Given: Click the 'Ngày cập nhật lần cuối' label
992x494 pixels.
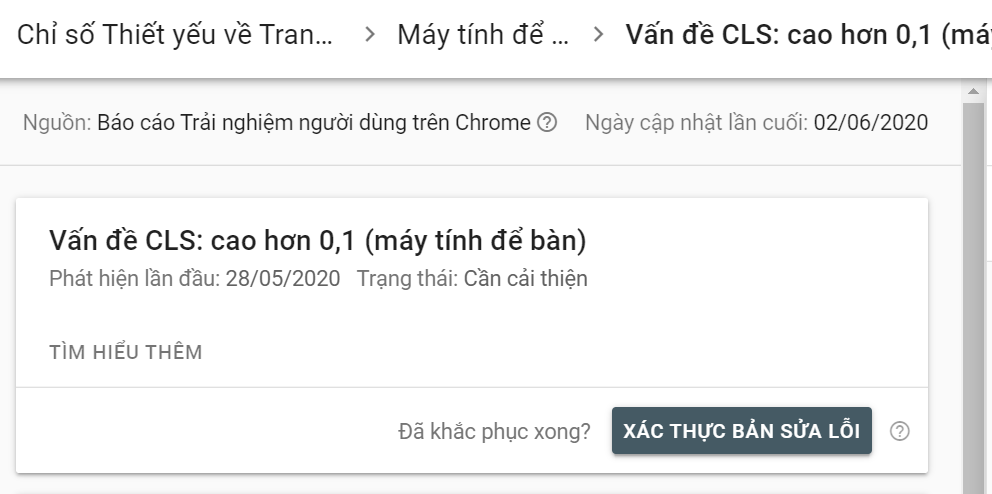Looking at the screenshot, I should pos(697,123).
